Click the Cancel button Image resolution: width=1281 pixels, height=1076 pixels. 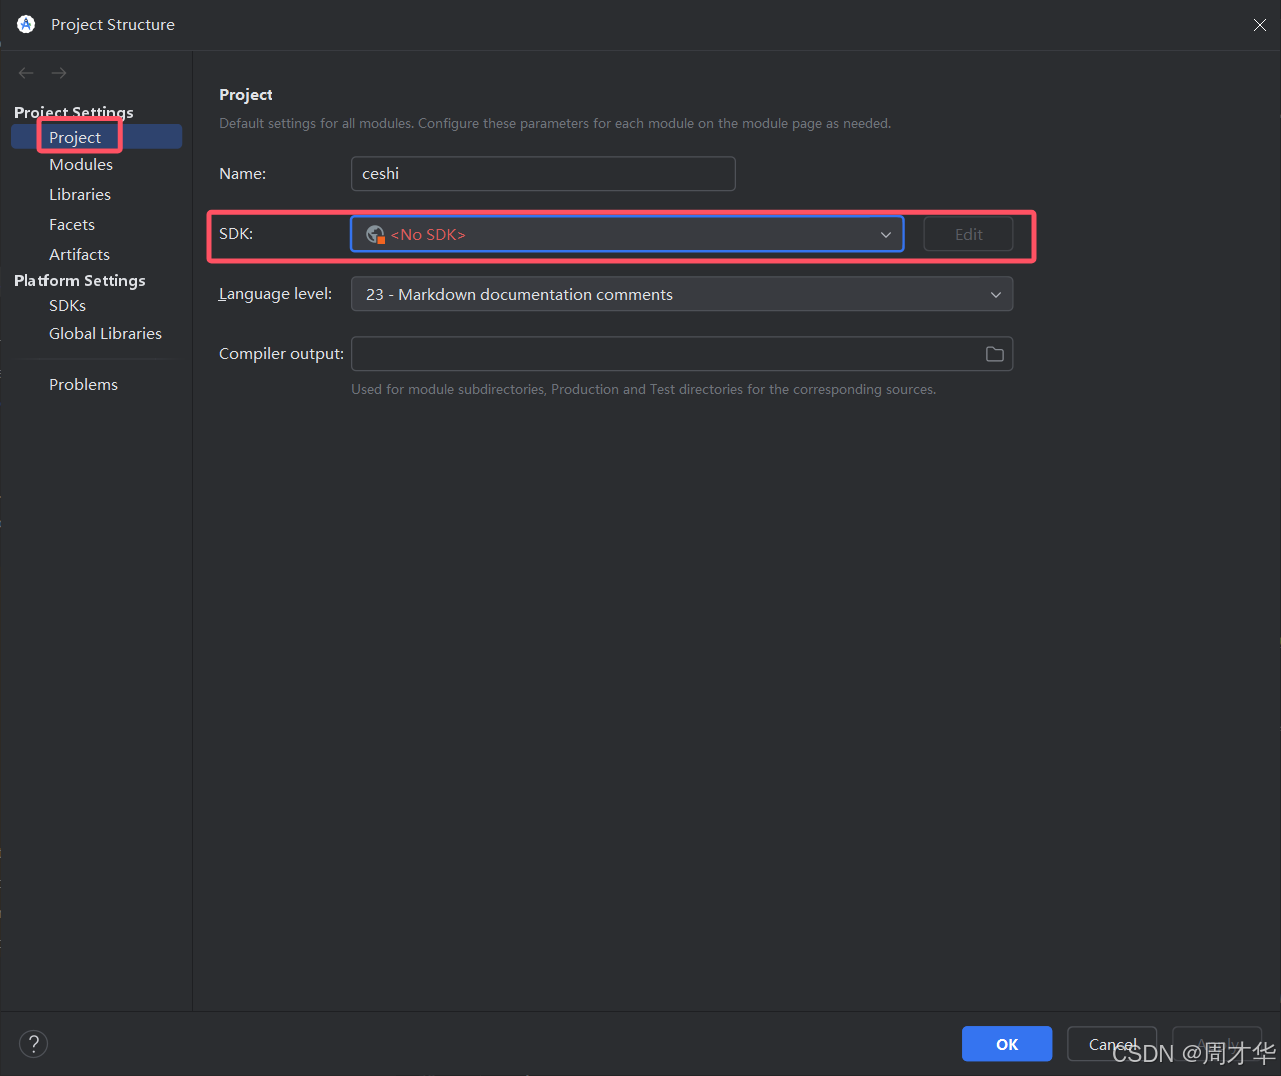(1112, 1044)
